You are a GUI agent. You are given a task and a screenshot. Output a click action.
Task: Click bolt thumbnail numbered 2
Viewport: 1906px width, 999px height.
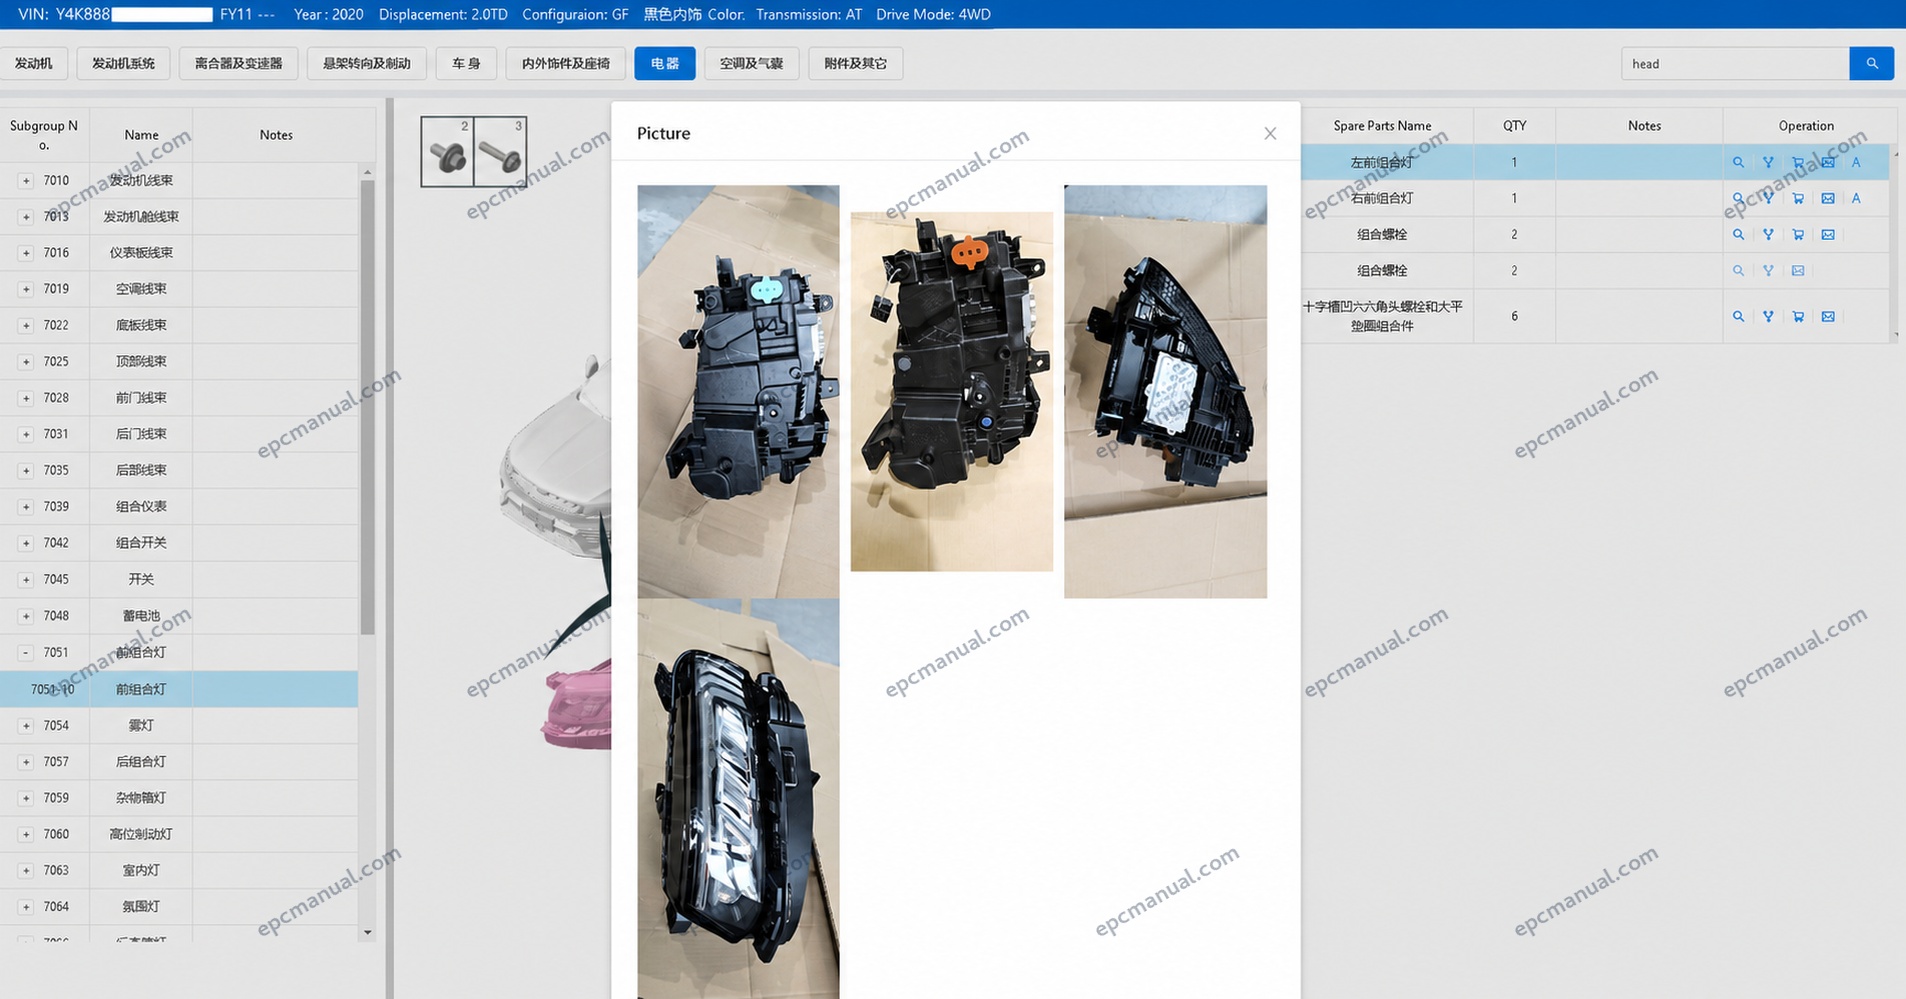coord(447,152)
